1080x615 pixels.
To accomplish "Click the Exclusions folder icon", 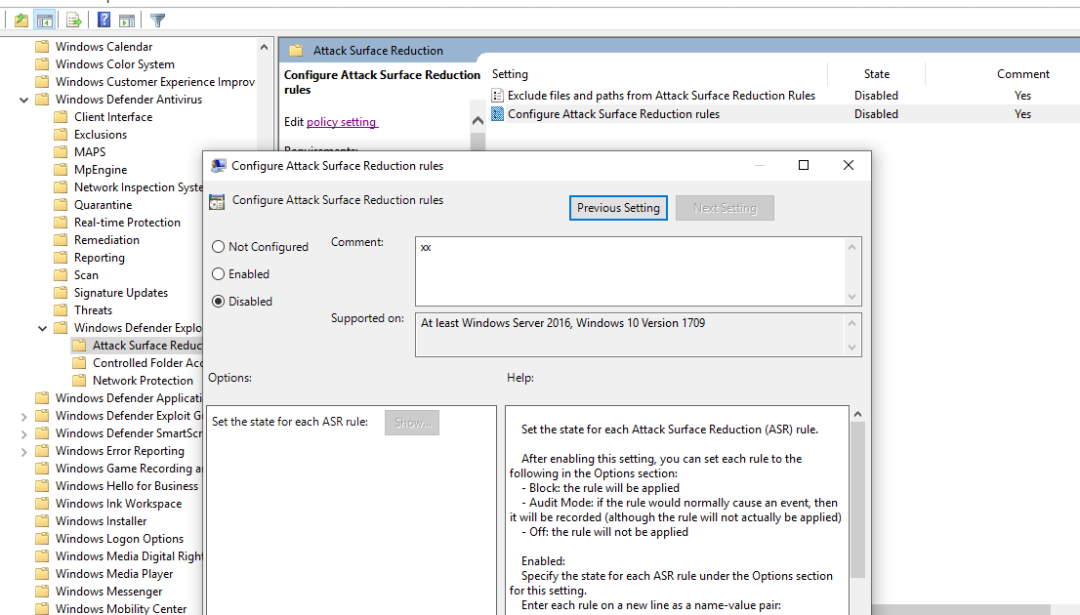I will click(61, 134).
